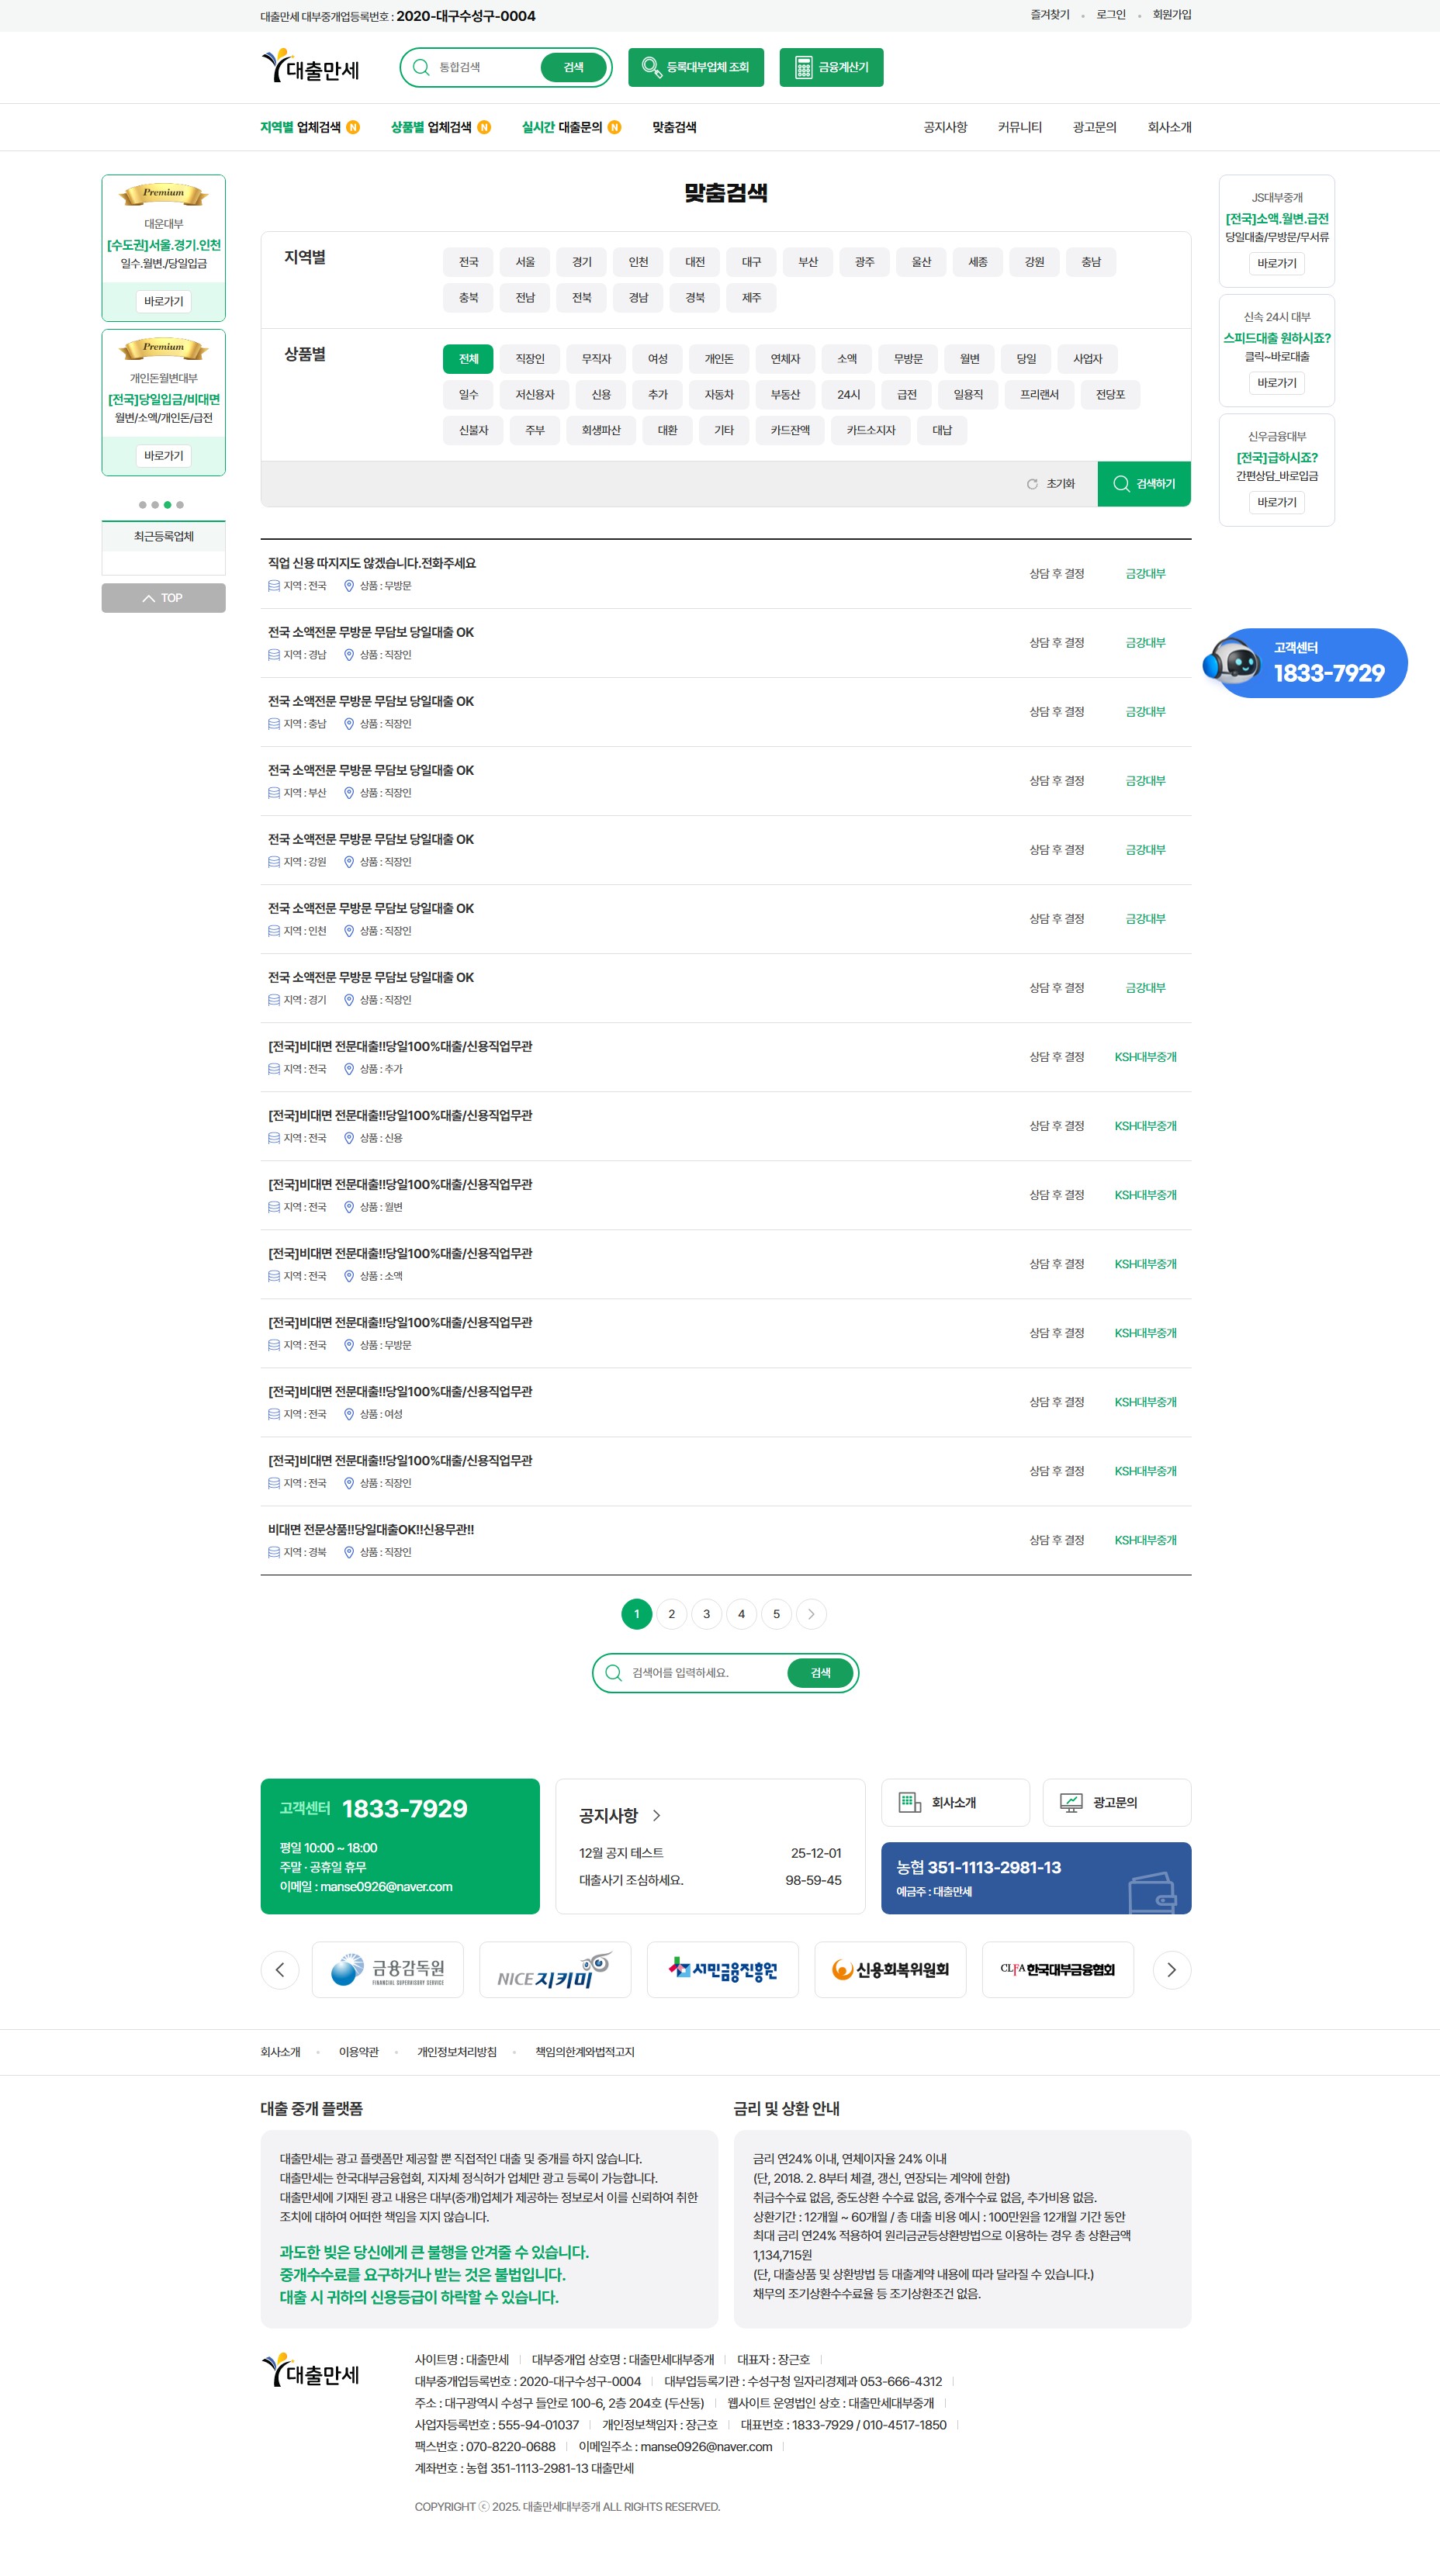Select the 전국 region filter chip

467,262
